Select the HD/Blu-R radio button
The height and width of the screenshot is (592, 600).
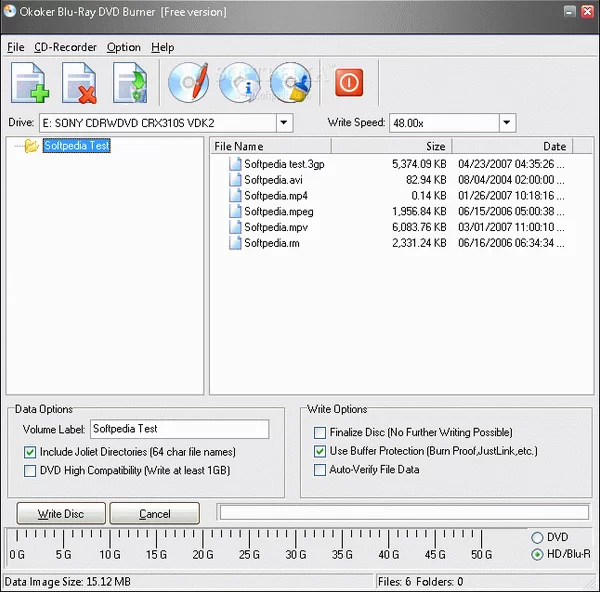click(x=537, y=554)
